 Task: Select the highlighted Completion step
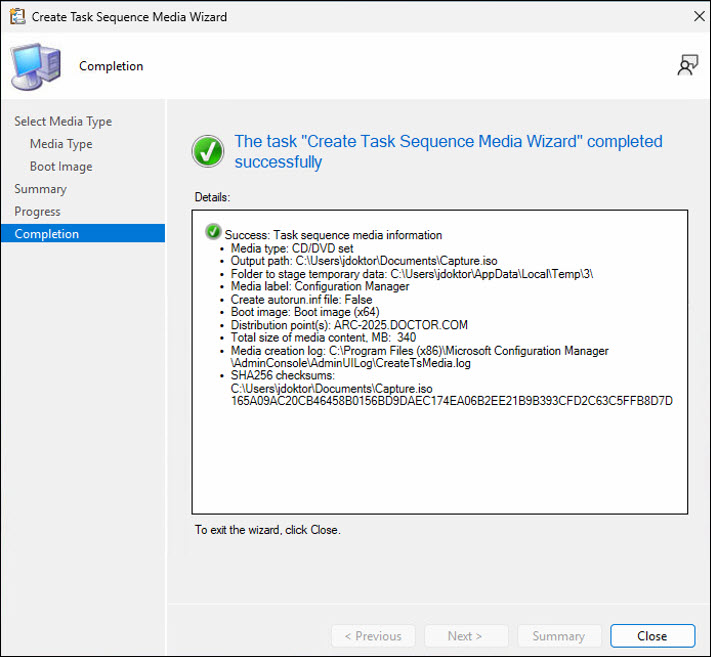pos(46,234)
